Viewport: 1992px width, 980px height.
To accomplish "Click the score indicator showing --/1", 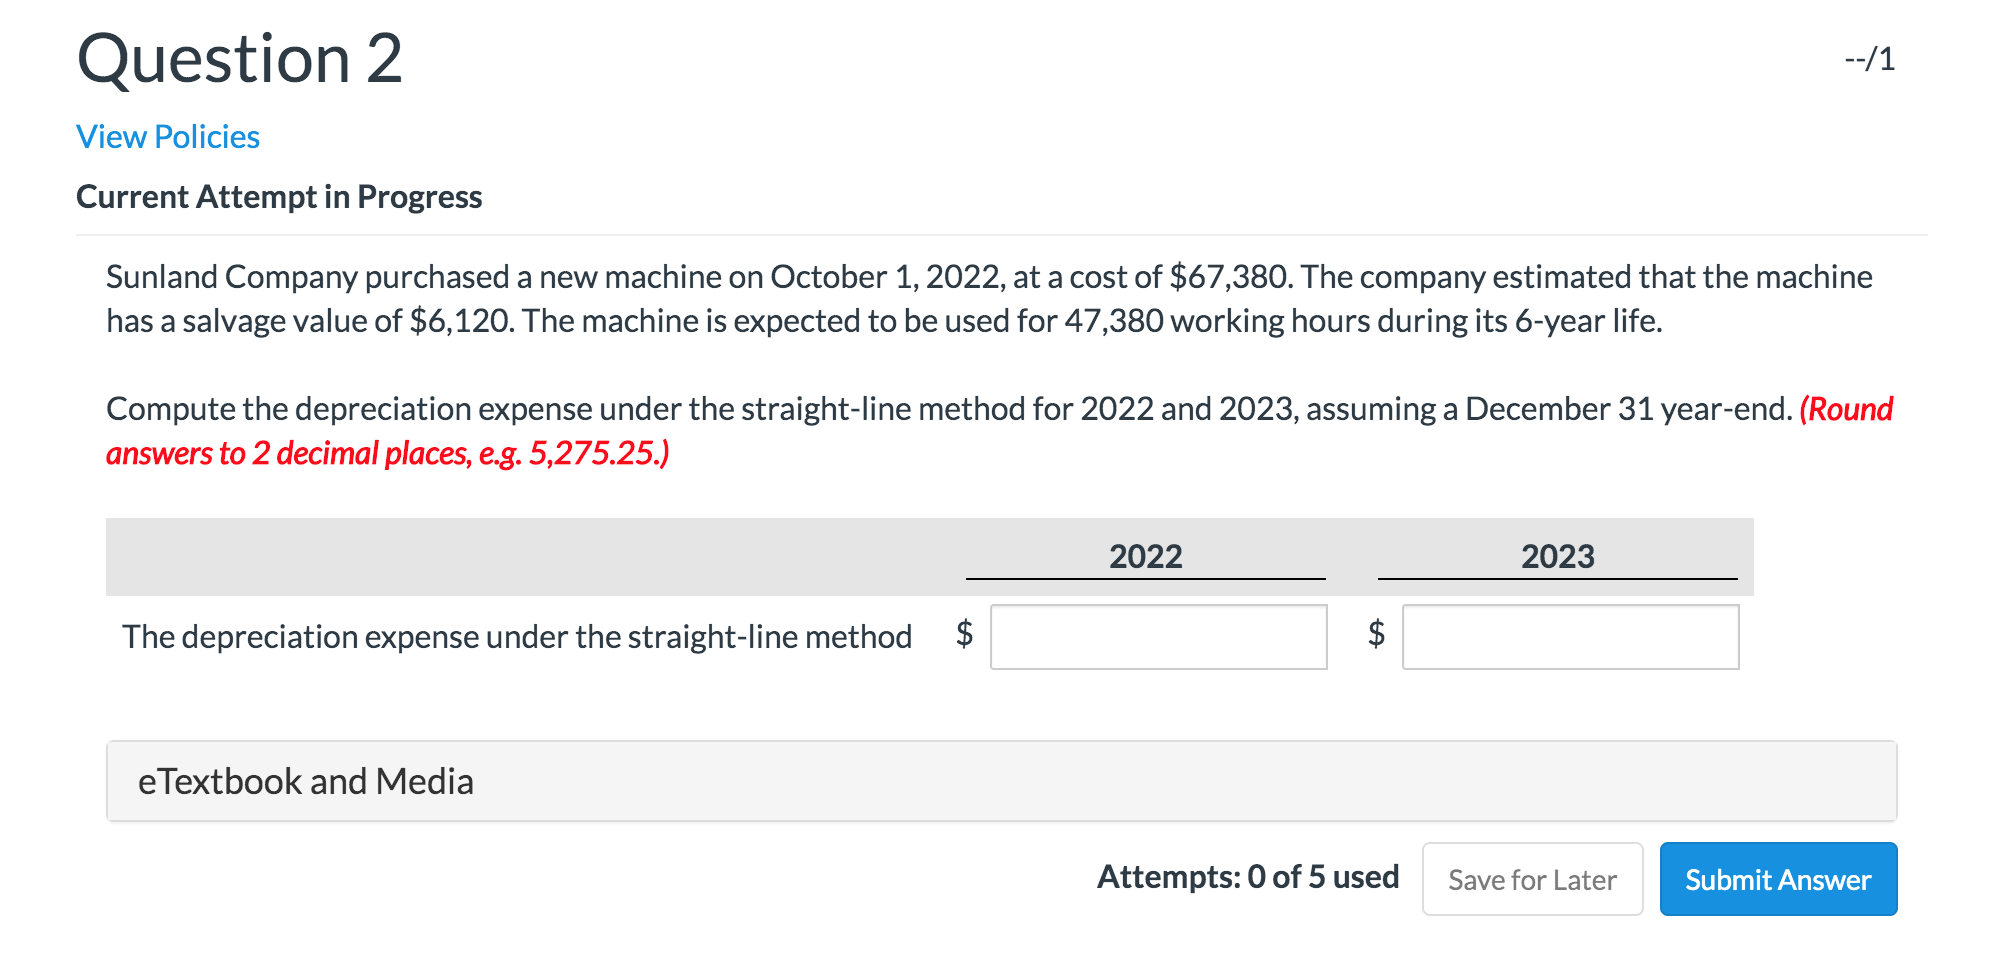I will click(1869, 60).
